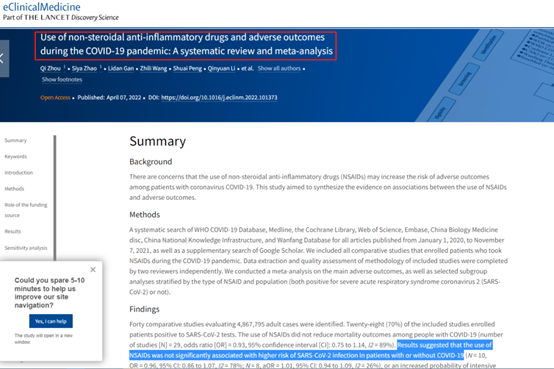Click the 'Summary' heading
The image size is (554, 369).
pyautogui.click(x=158, y=141)
